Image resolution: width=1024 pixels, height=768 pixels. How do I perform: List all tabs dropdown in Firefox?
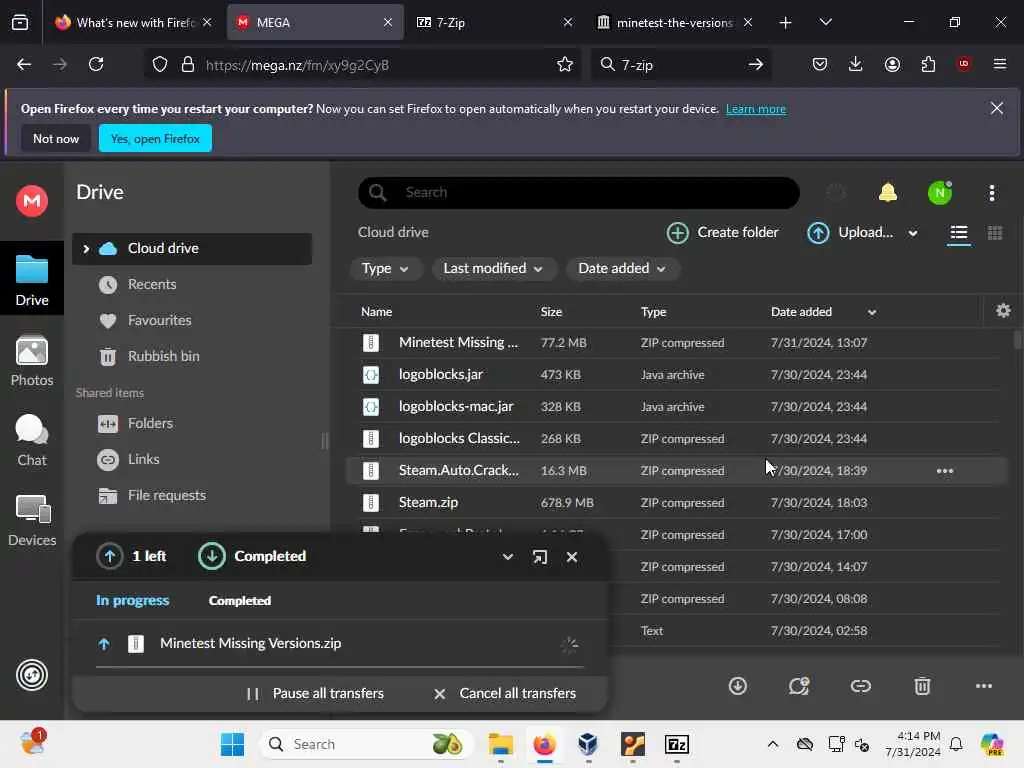(825, 22)
